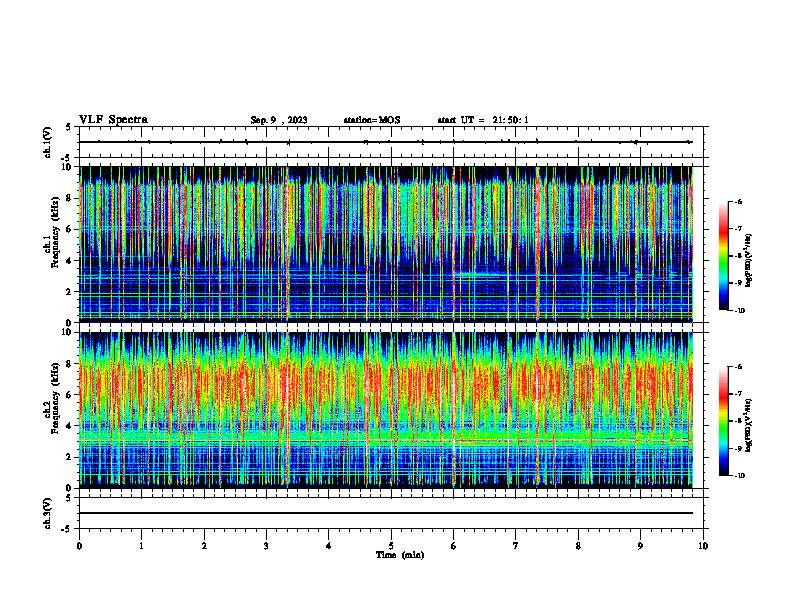Select the ch.1 "Frequency (kHz)" axis label
This screenshot has height=612, width=792.
[56, 232]
